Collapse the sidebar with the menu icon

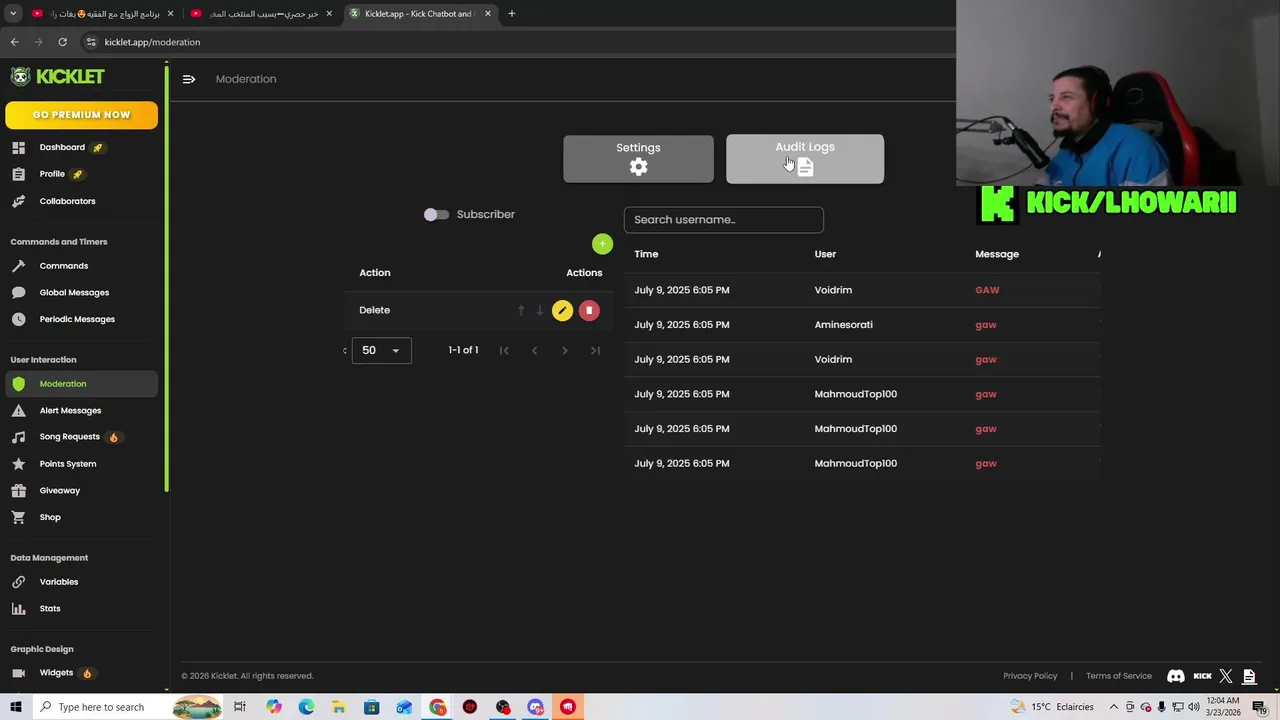(x=189, y=79)
